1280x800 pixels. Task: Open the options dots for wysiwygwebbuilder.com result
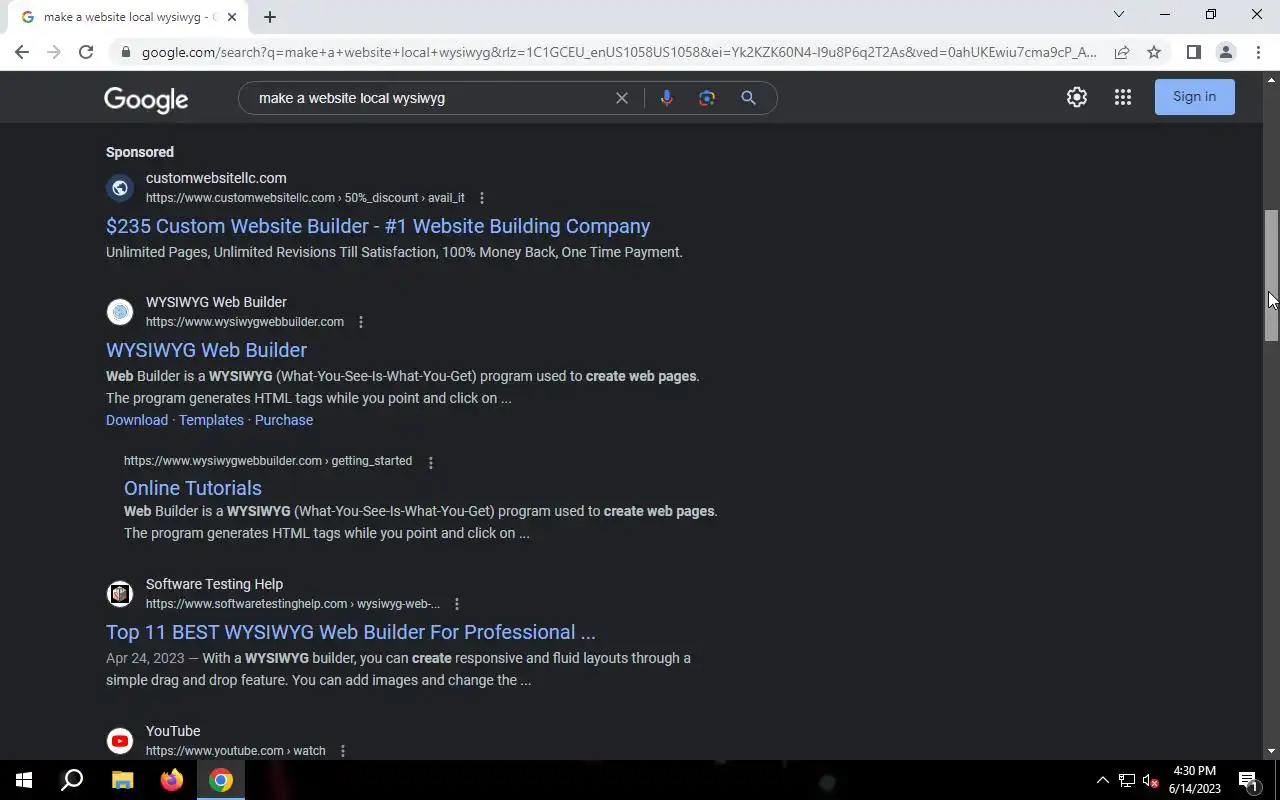click(x=361, y=322)
